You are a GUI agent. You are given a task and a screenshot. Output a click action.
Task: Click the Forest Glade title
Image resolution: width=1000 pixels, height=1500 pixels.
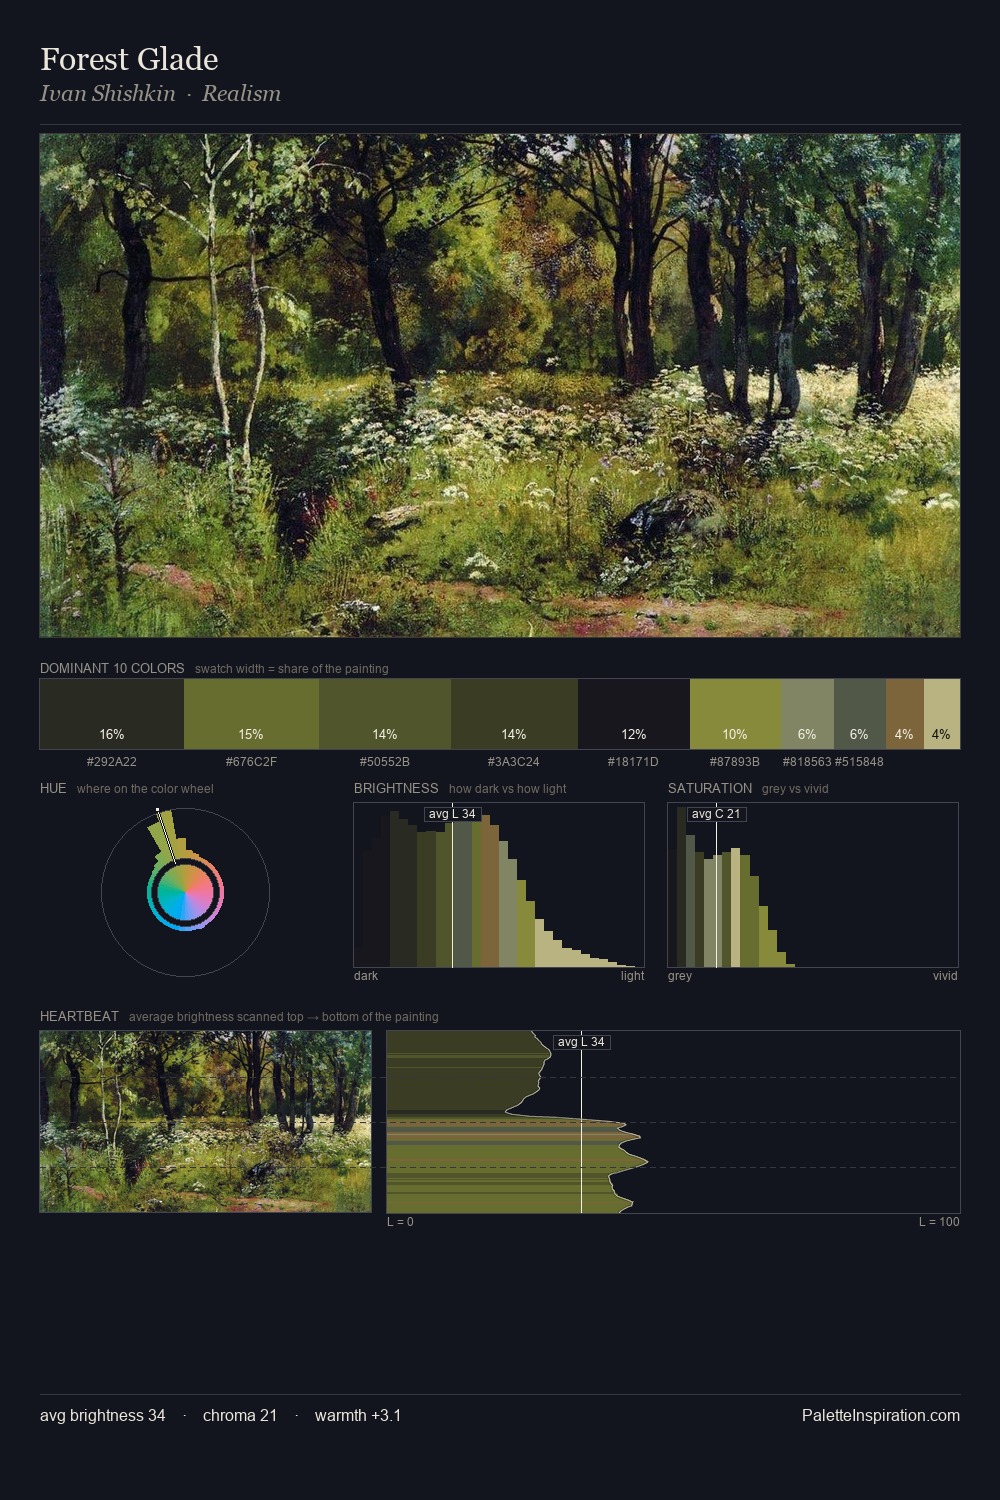(129, 59)
